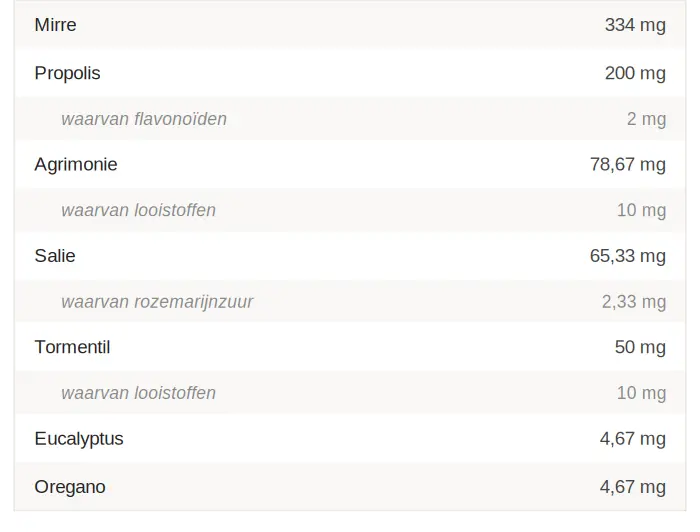This screenshot has height=532, width=700.
Task: Select the 50 mg Tormentil amount
Action: 640,347
